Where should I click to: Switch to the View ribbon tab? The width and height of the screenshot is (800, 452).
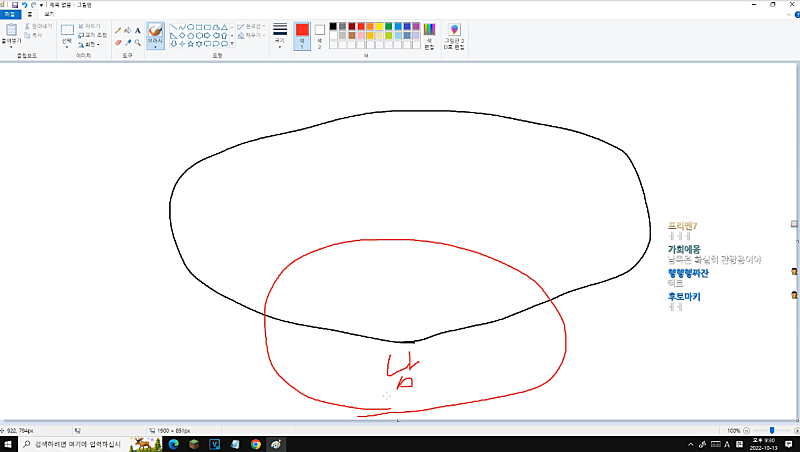[x=49, y=14]
